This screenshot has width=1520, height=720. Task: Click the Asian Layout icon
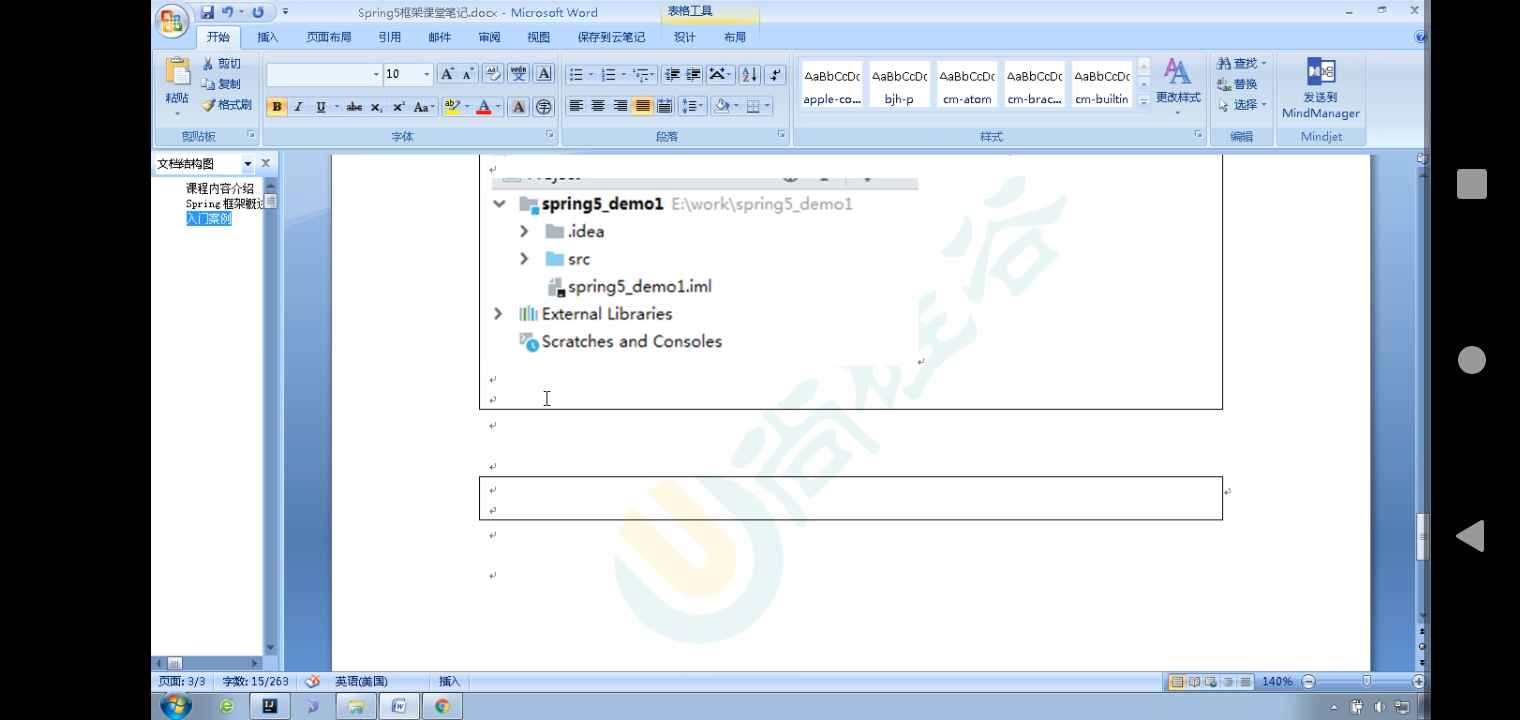coord(717,75)
